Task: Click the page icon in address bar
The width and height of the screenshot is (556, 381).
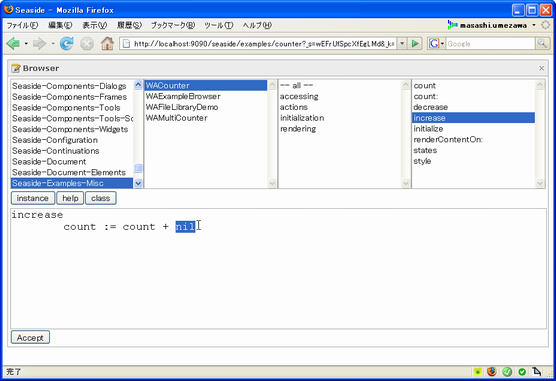Action: pos(126,44)
